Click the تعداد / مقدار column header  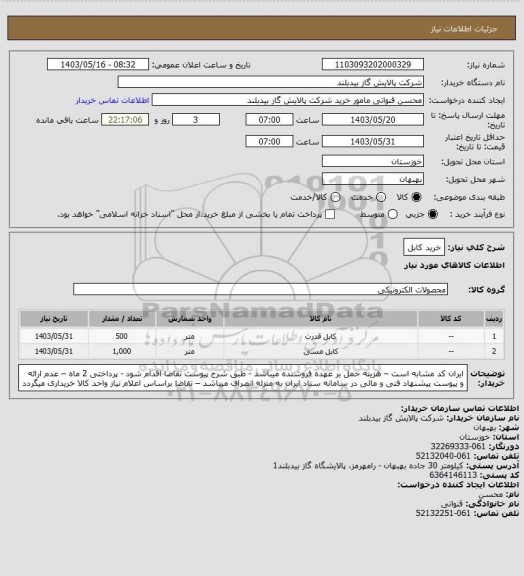tap(122, 318)
